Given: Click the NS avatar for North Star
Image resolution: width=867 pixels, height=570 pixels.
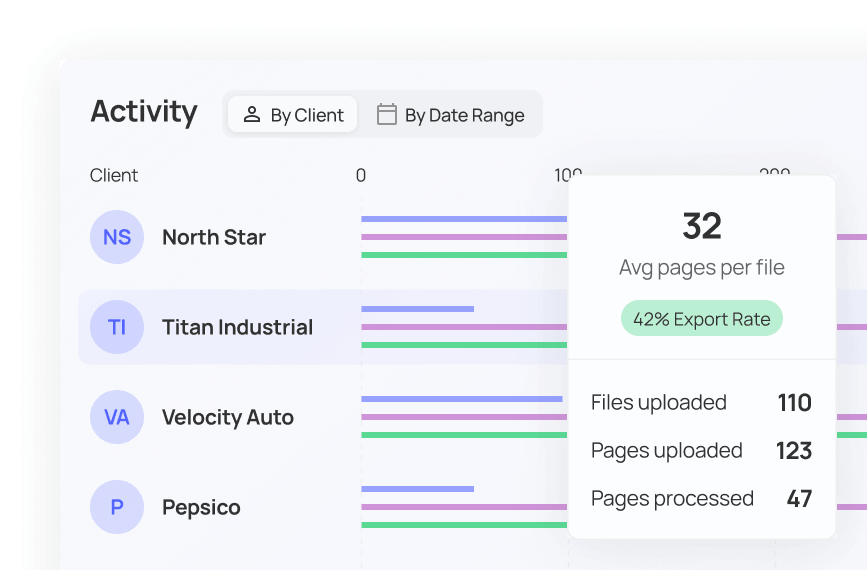Looking at the screenshot, I should pyautogui.click(x=117, y=237).
